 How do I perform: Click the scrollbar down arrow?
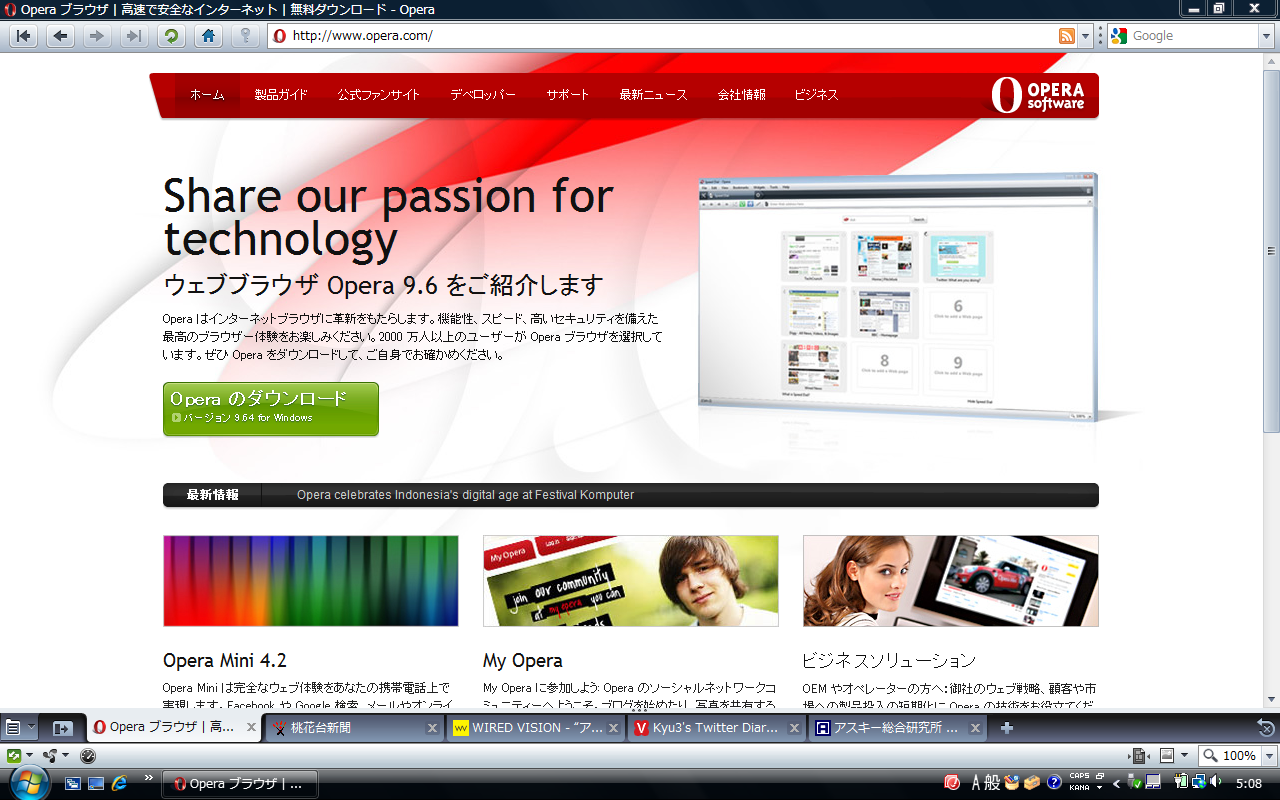tap(1271, 700)
